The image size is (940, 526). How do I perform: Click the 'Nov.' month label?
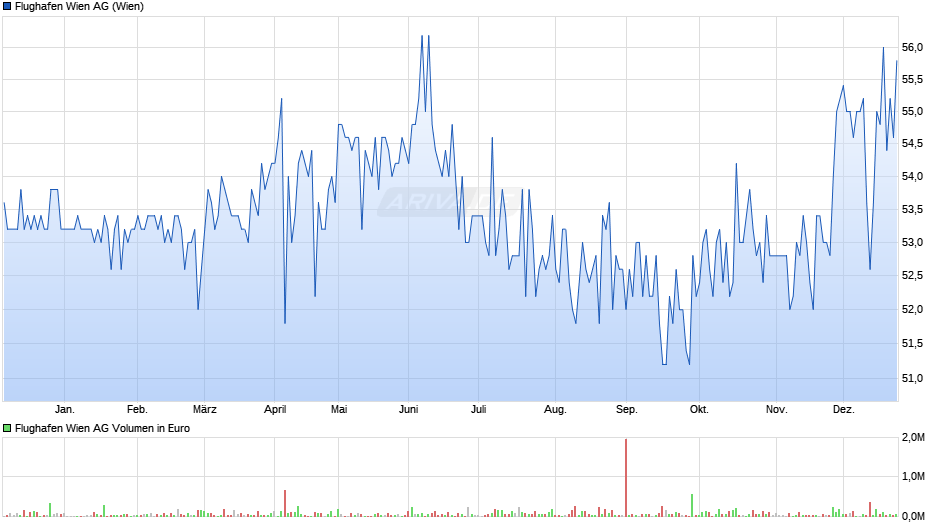click(776, 409)
